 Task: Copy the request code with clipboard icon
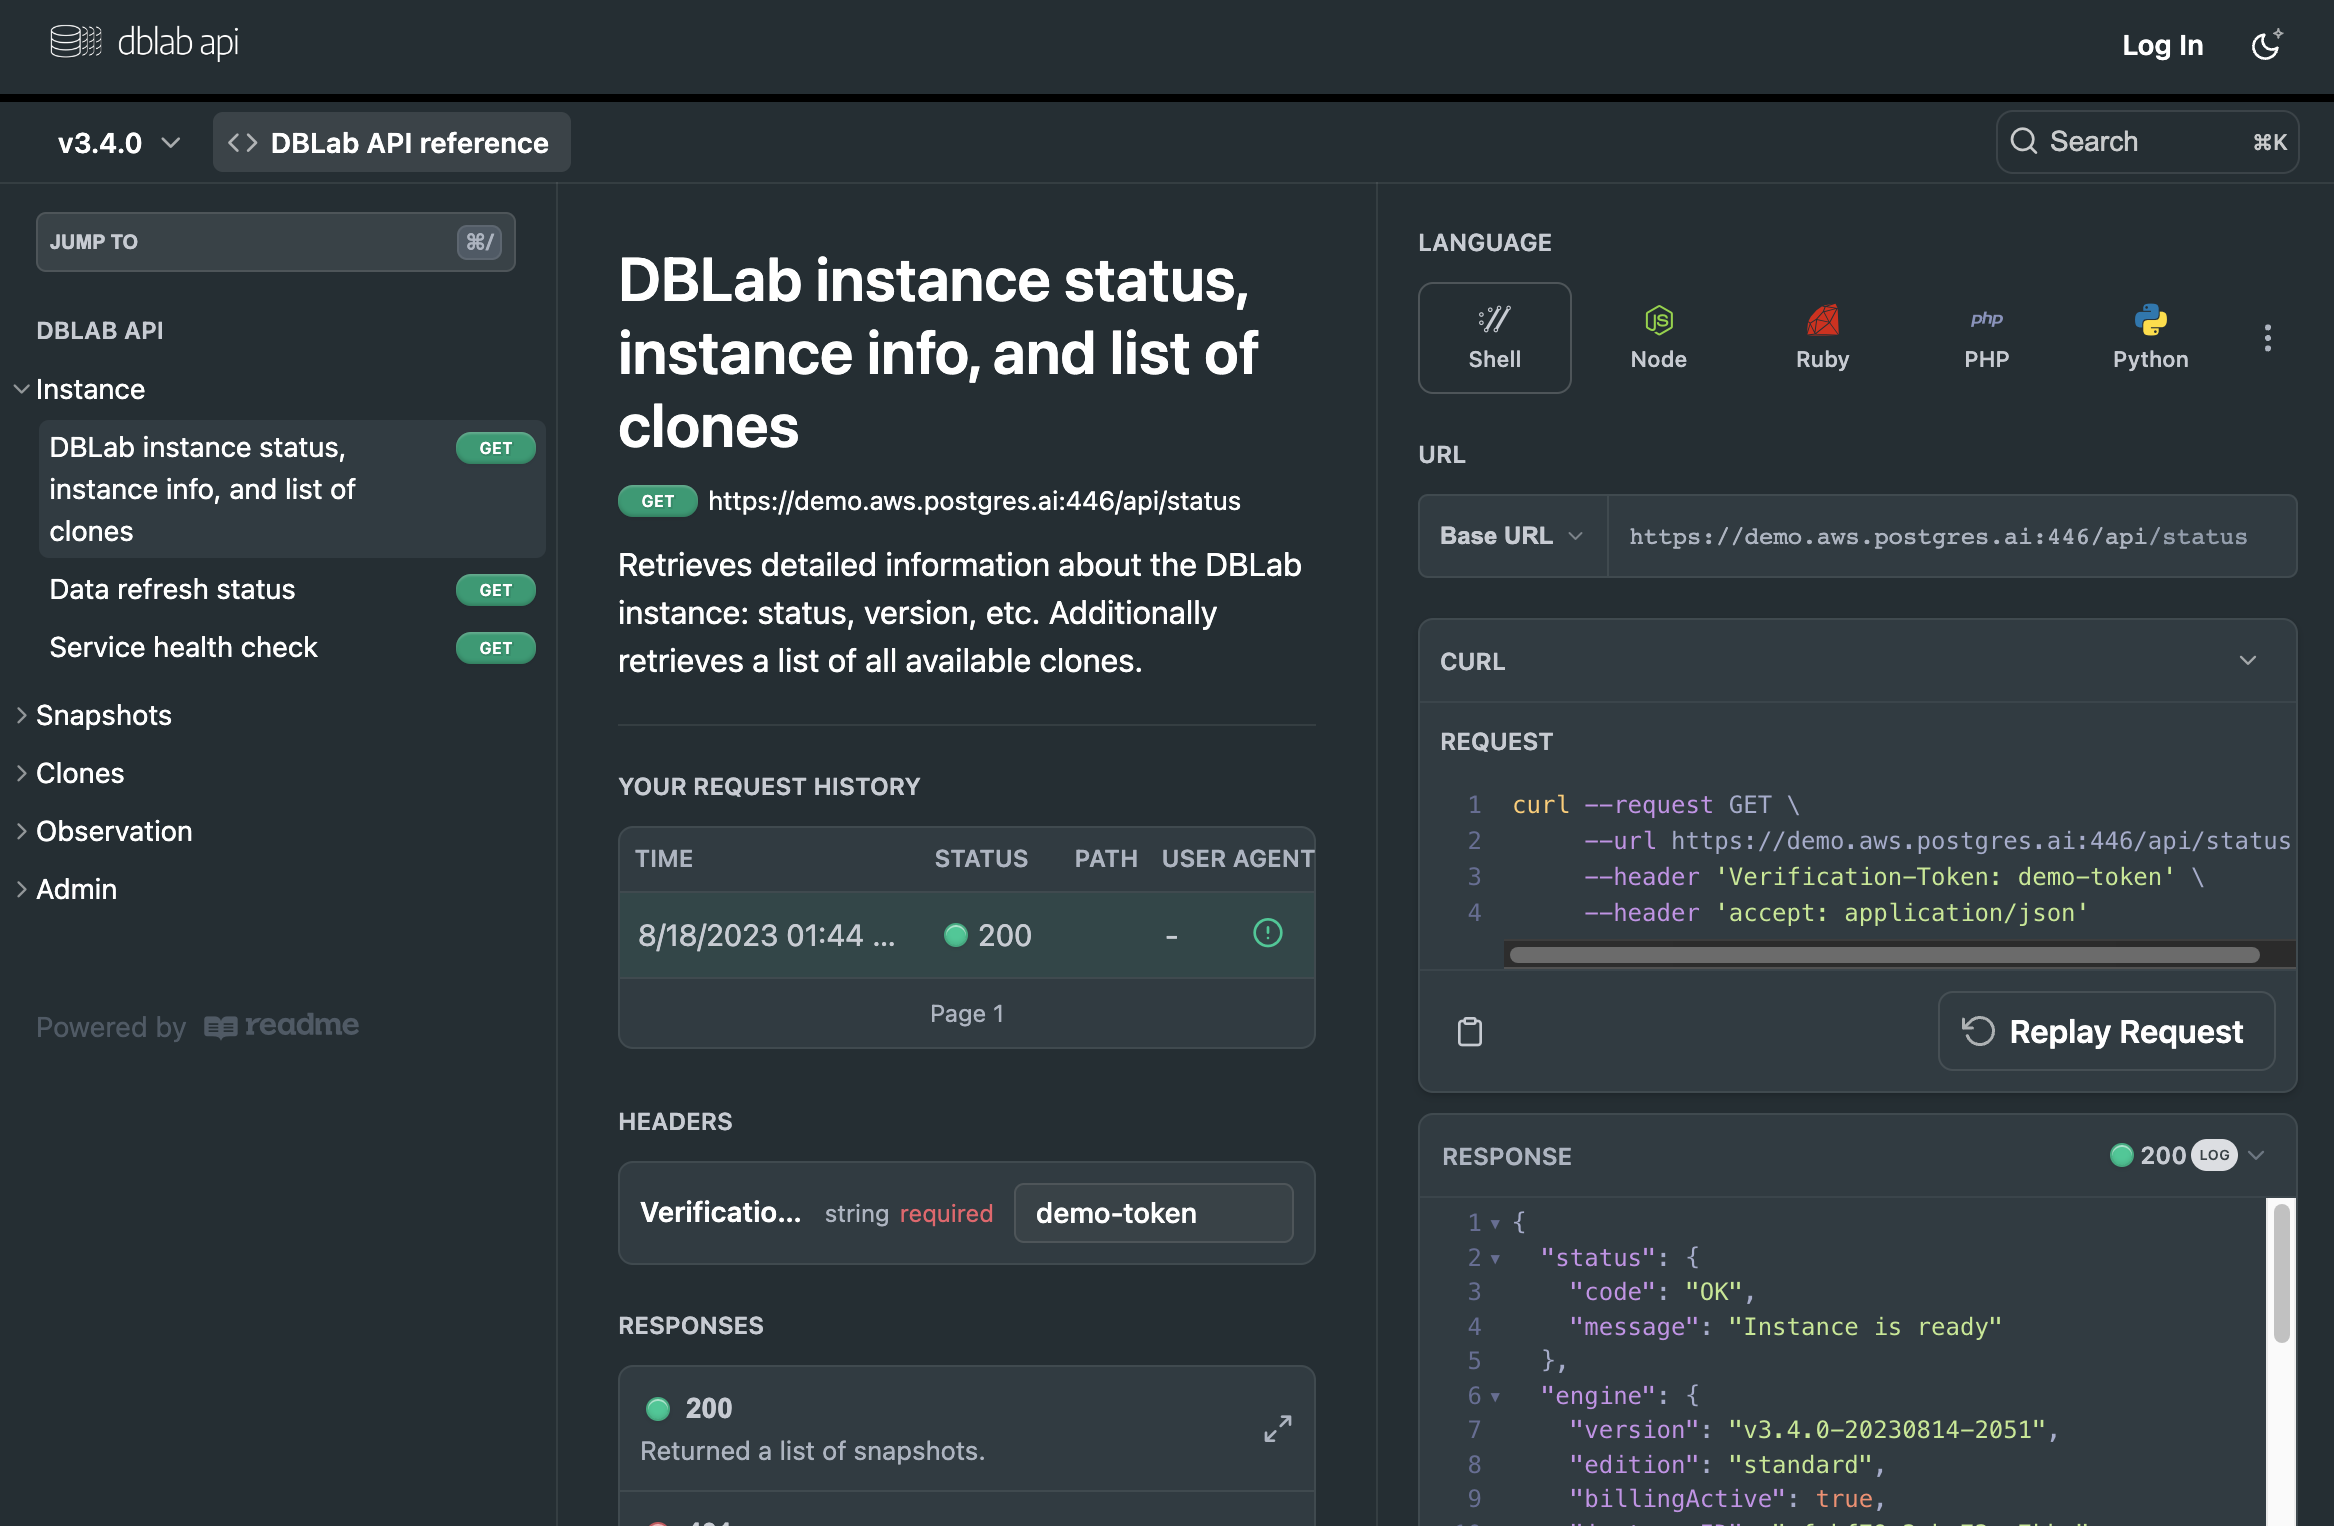click(1470, 1031)
